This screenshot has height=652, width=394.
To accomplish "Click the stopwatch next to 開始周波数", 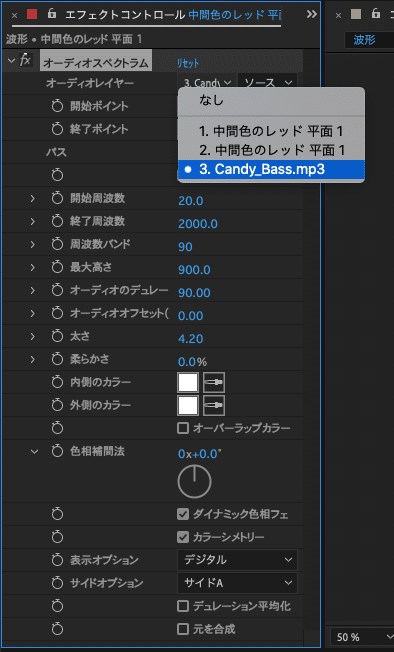I will pos(57,198).
